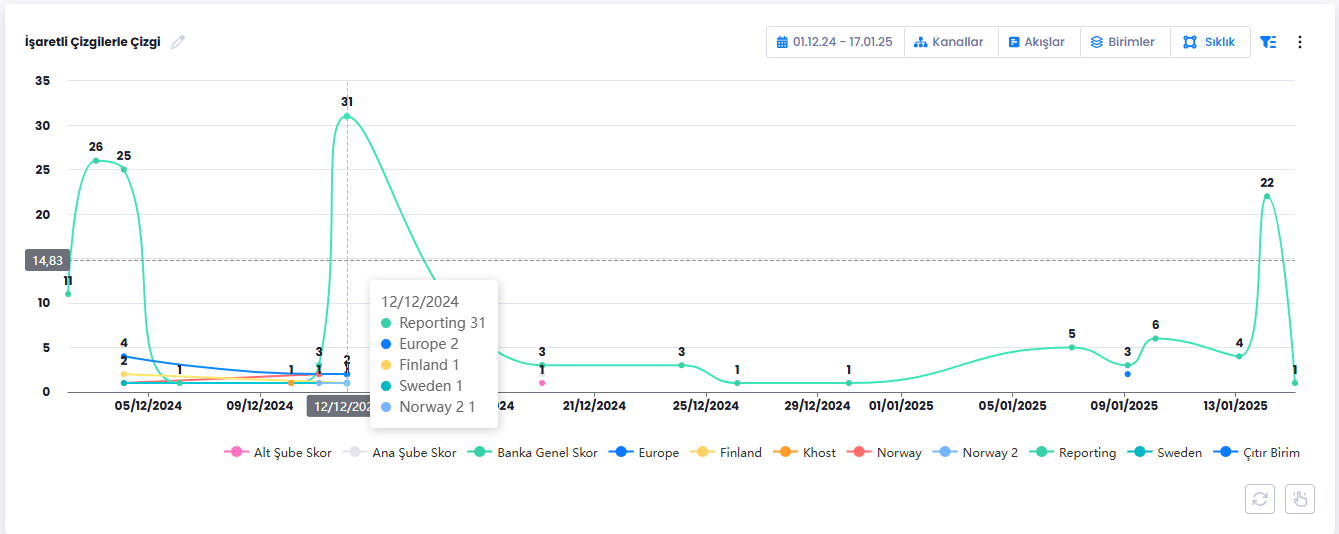Image resolution: width=1339 pixels, height=534 pixels.
Task: Toggle Çıtır Birim legend entry
Action: pyautogui.click(x=1270, y=453)
